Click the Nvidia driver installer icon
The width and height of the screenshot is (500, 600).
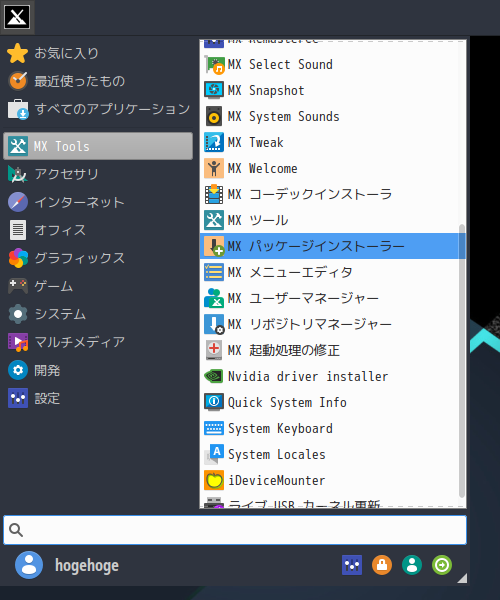click(x=214, y=377)
